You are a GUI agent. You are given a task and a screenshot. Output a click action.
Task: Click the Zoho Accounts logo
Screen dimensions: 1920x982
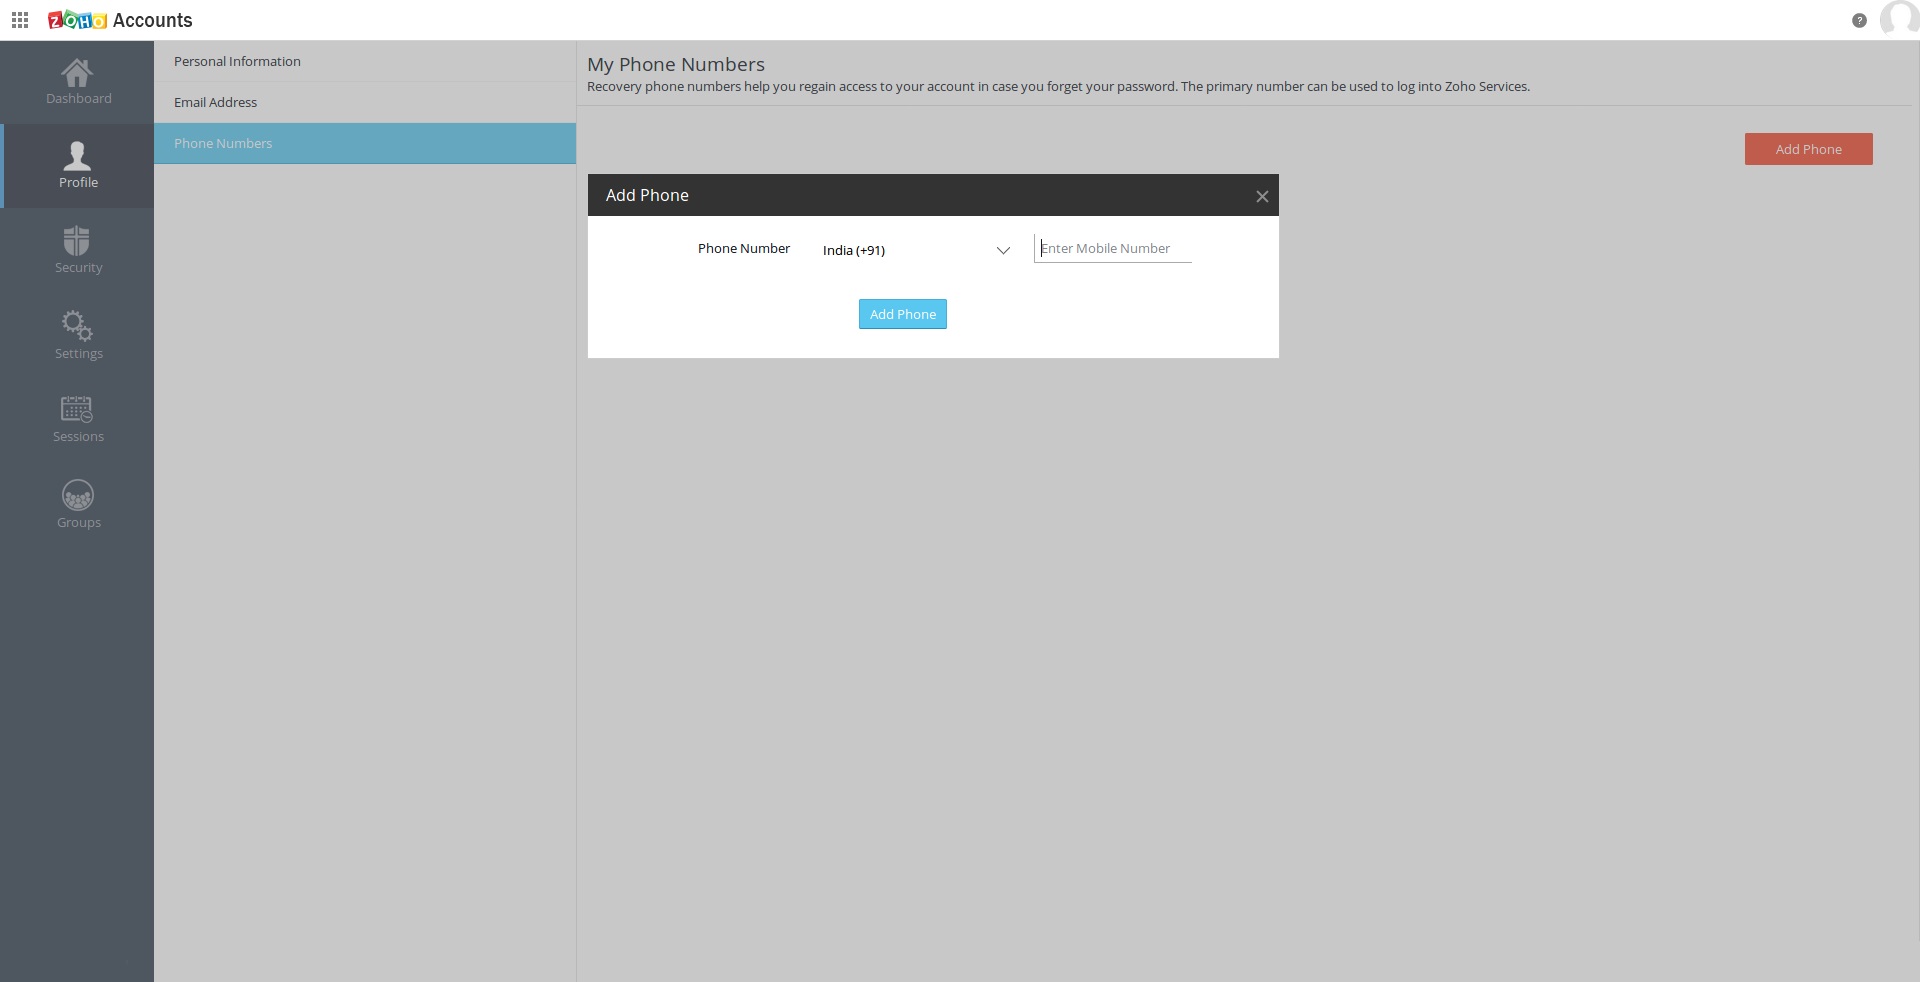(x=120, y=20)
